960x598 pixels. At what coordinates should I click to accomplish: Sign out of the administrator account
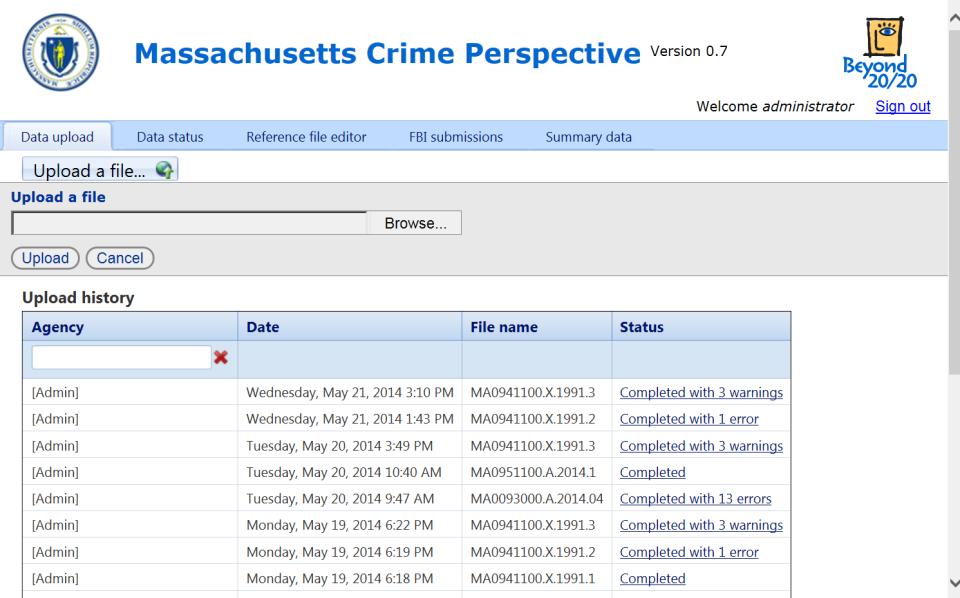(x=902, y=107)
